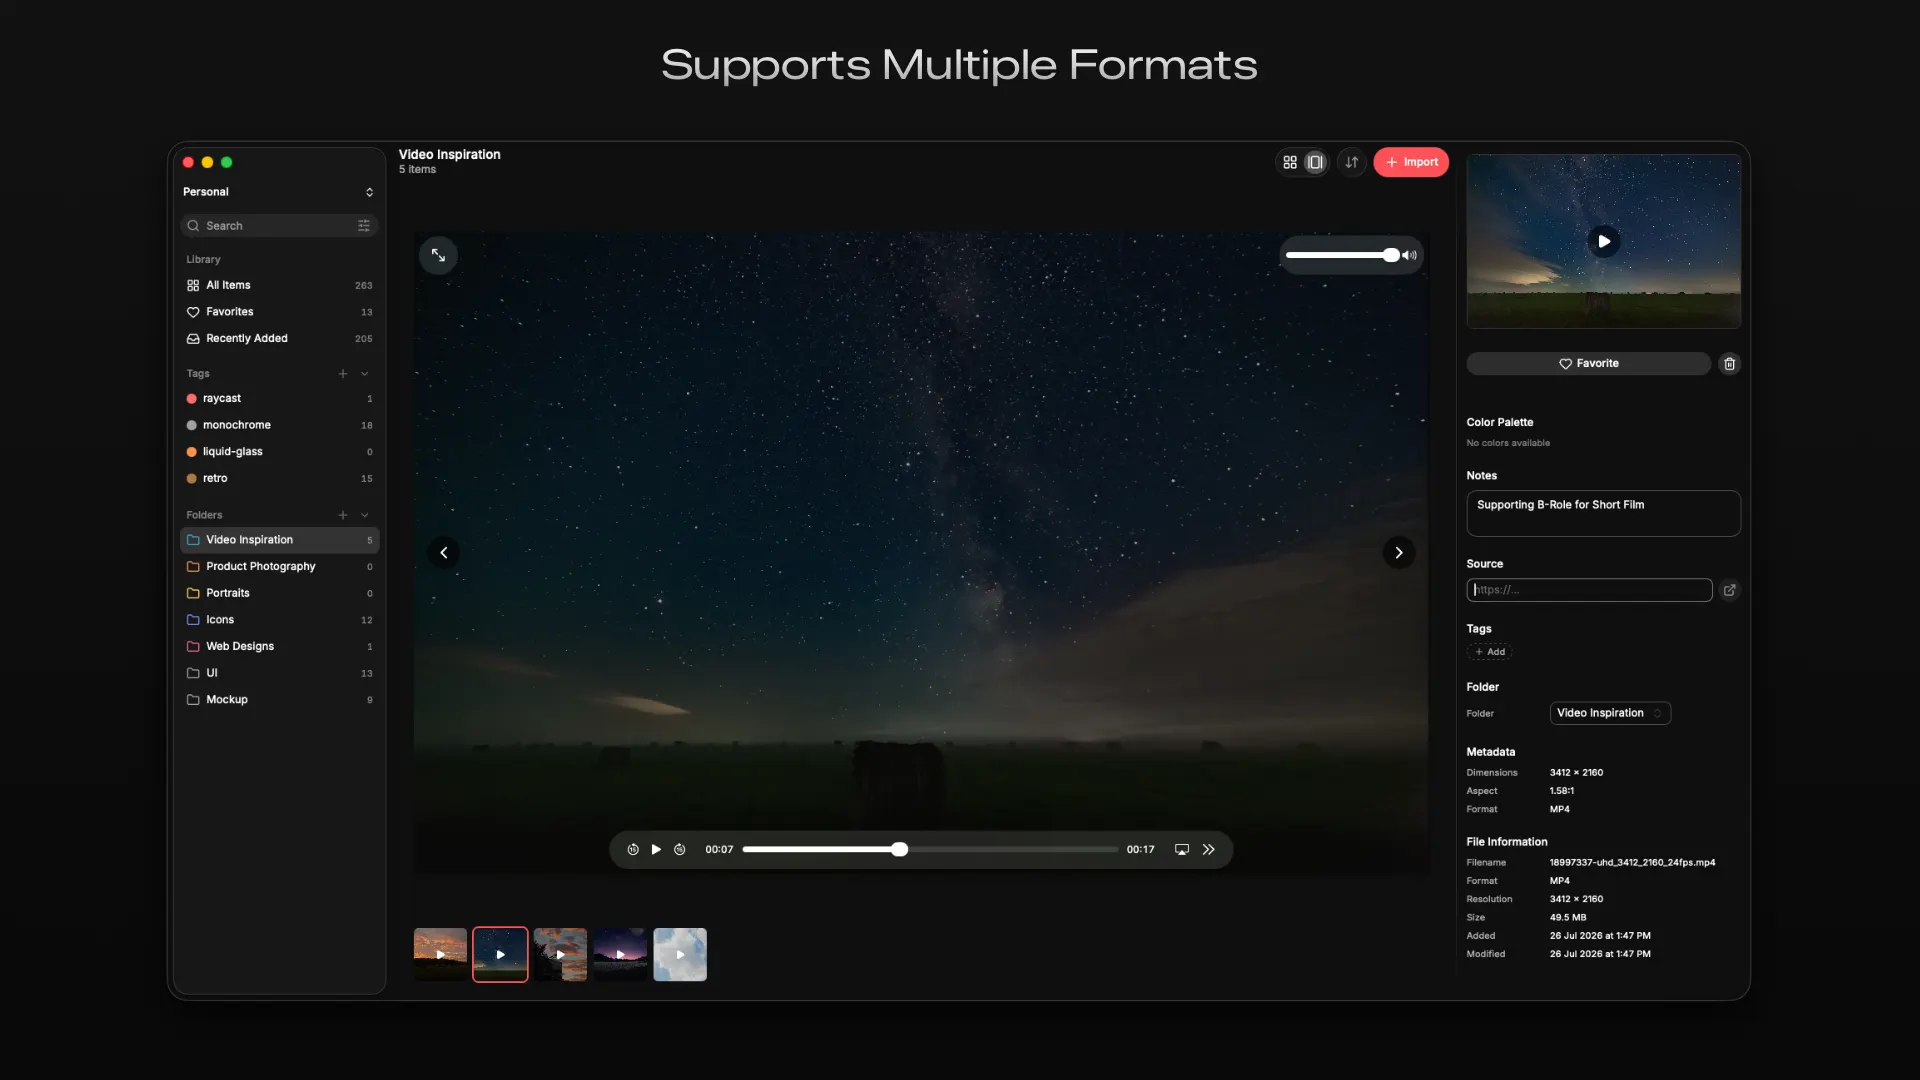This screenshot has height=1080, width=1920.
Task: Open the Folder dropdown in inspector
Action: pyautogui.click(x=1610, y=713)
